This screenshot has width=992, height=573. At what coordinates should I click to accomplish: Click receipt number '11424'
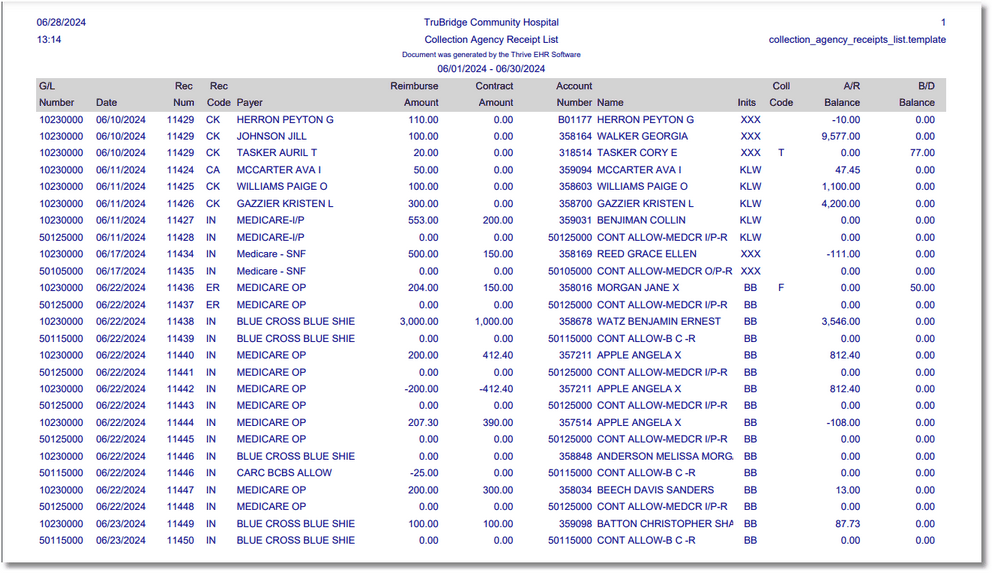click(180, 169)
